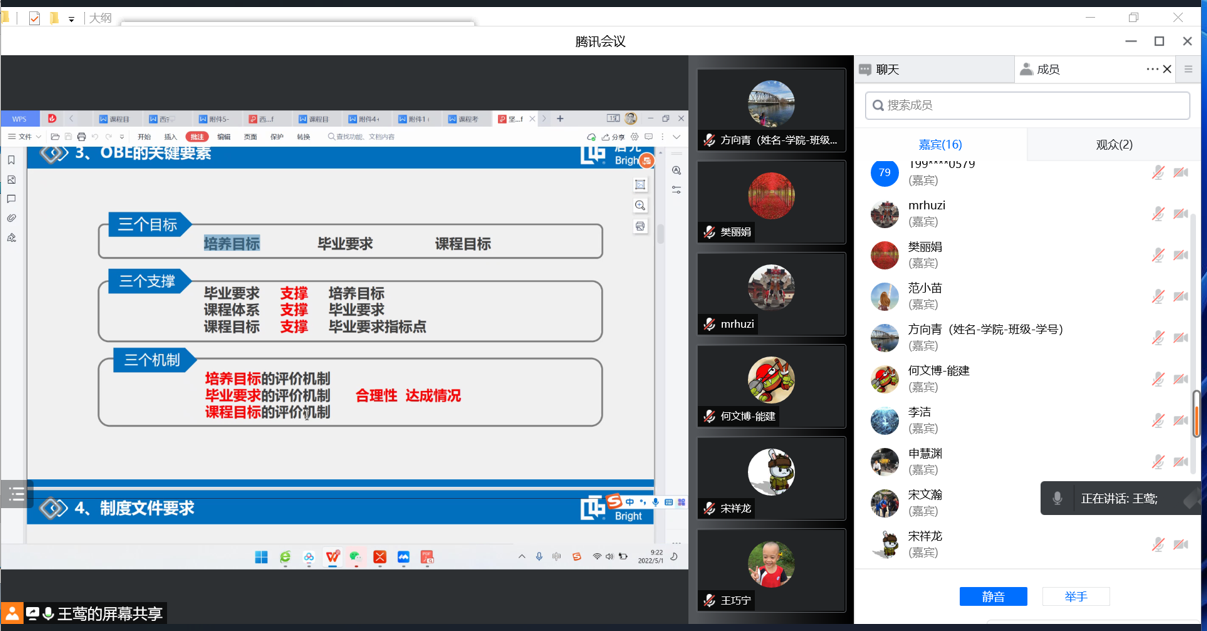
Task: Open the hamburger menu beside members panel
Action: (x=1188, y=70)
